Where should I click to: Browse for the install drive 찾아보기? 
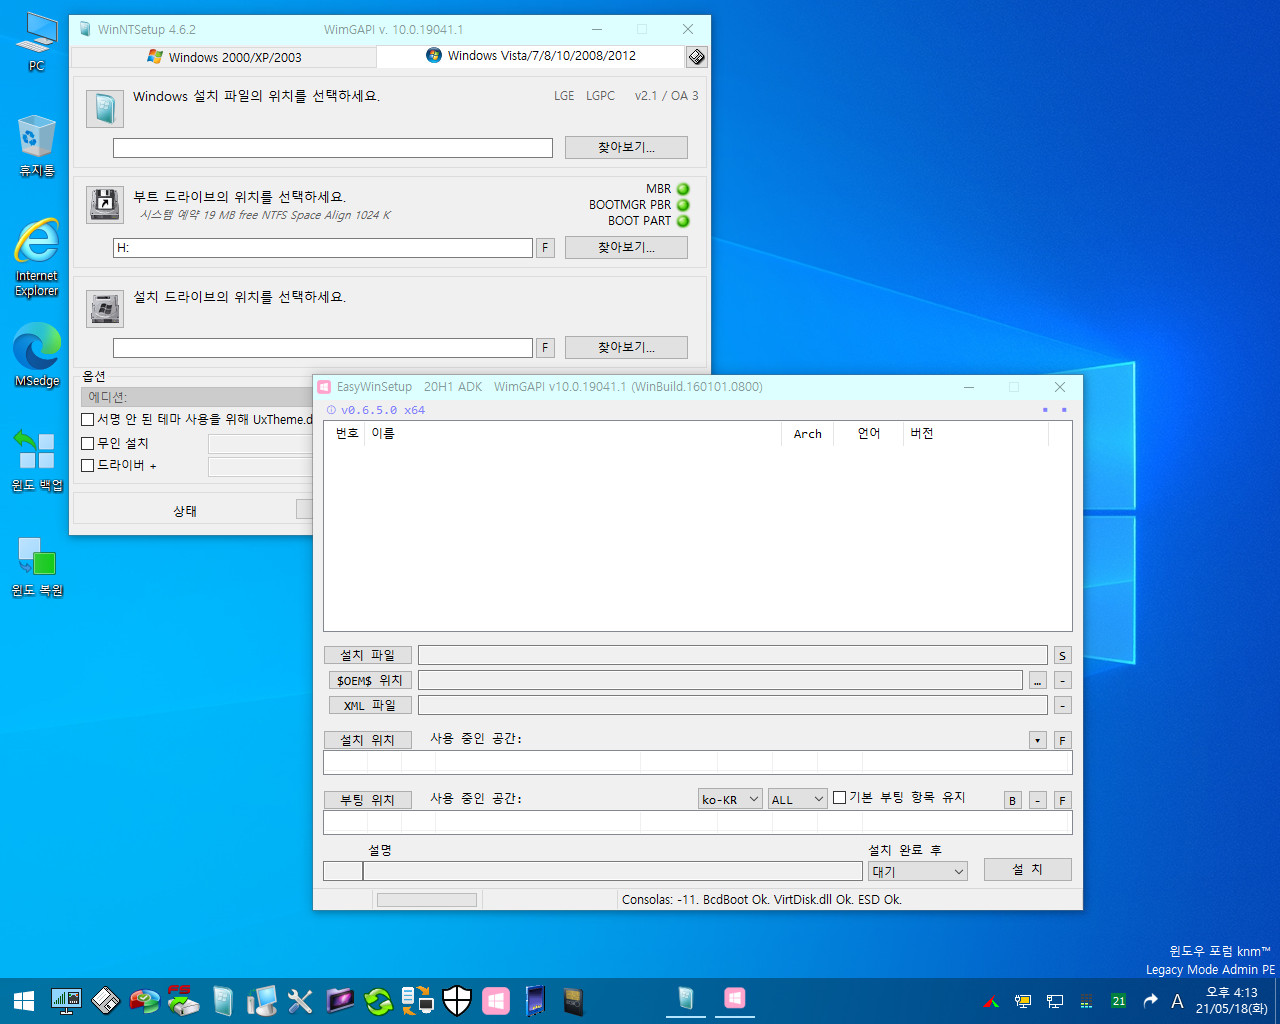(x=626, y=347)
